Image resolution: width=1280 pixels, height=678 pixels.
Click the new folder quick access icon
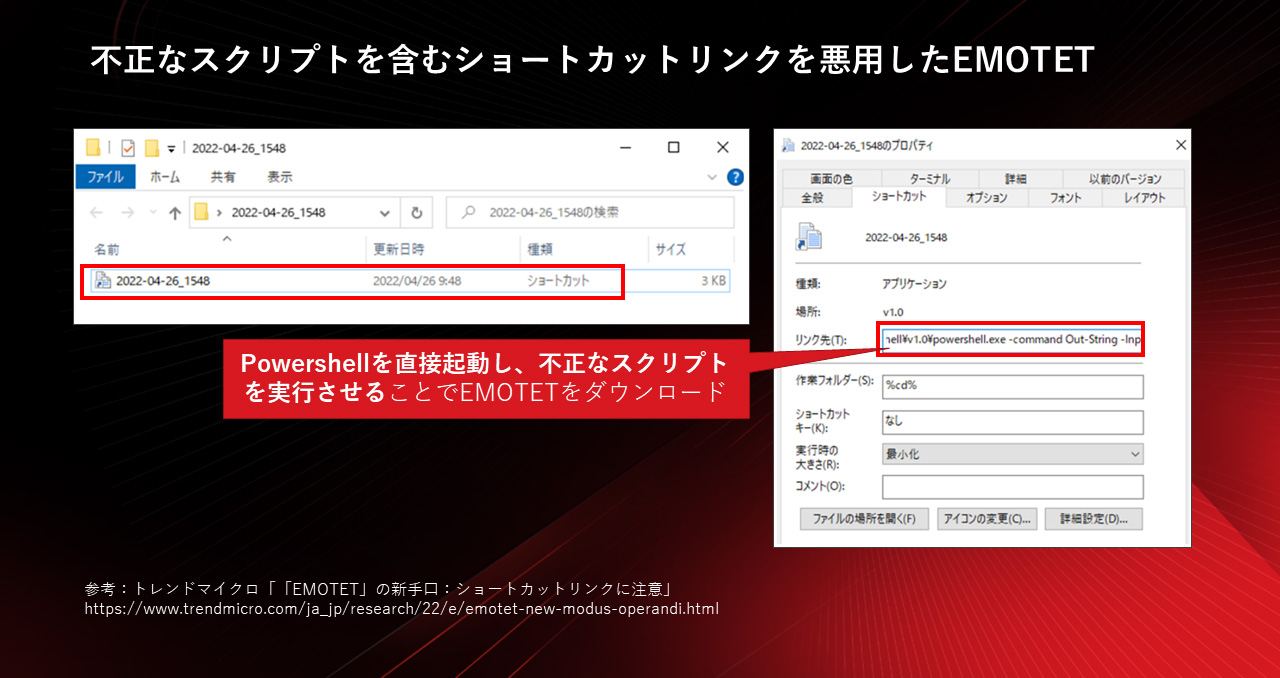(x=152, y=148)
